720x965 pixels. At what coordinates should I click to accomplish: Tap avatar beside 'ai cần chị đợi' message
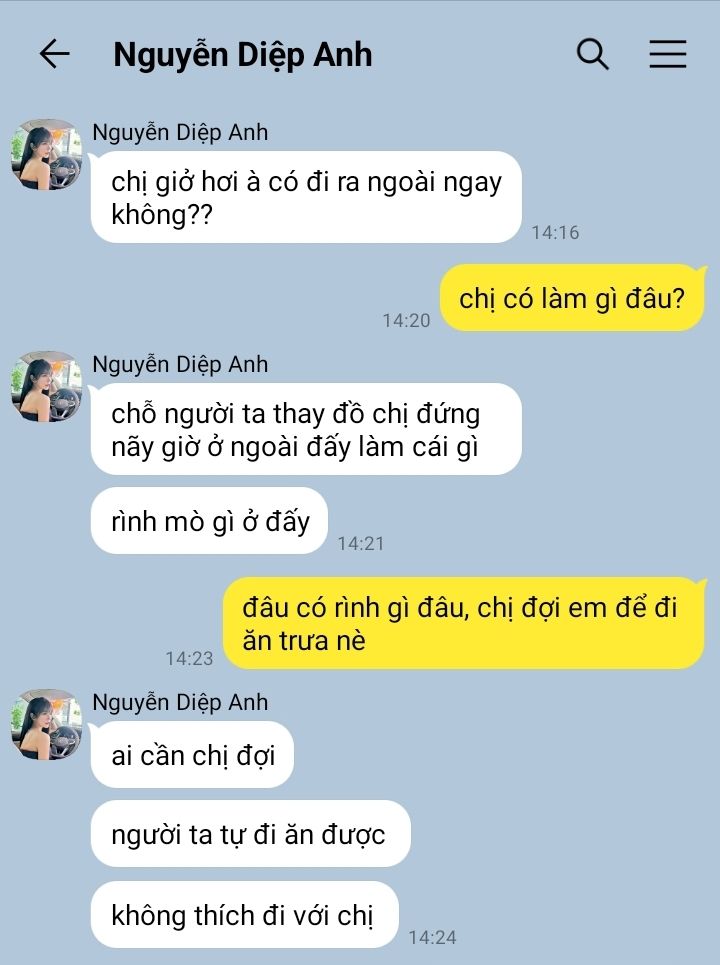coord(47,724)
